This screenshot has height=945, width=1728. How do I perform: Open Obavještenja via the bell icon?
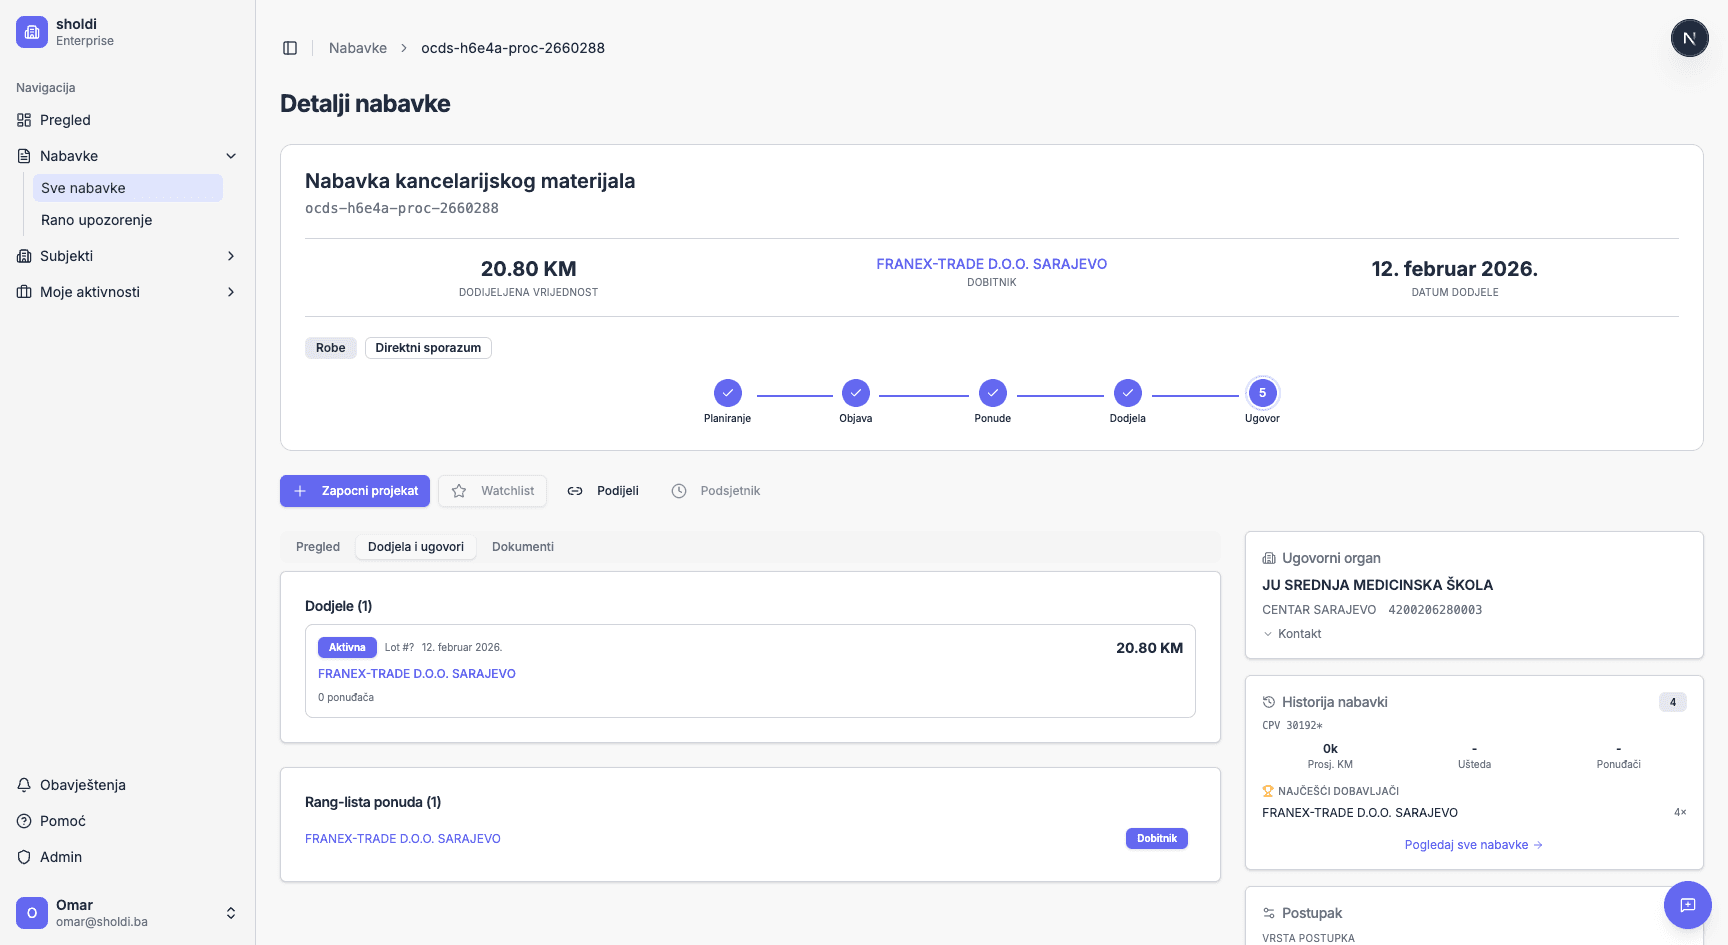[x=24, y=785]
